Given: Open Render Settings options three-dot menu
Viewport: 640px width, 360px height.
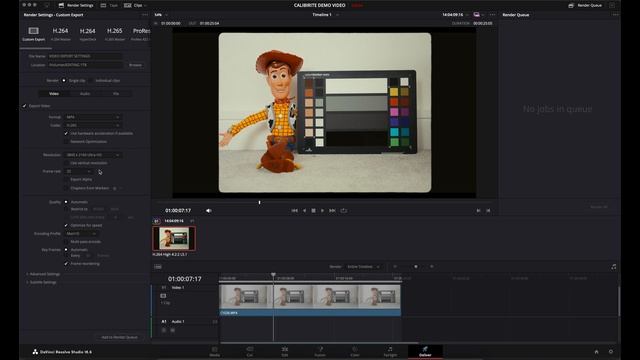Looking at the screenshot, I should coord(145,15).
